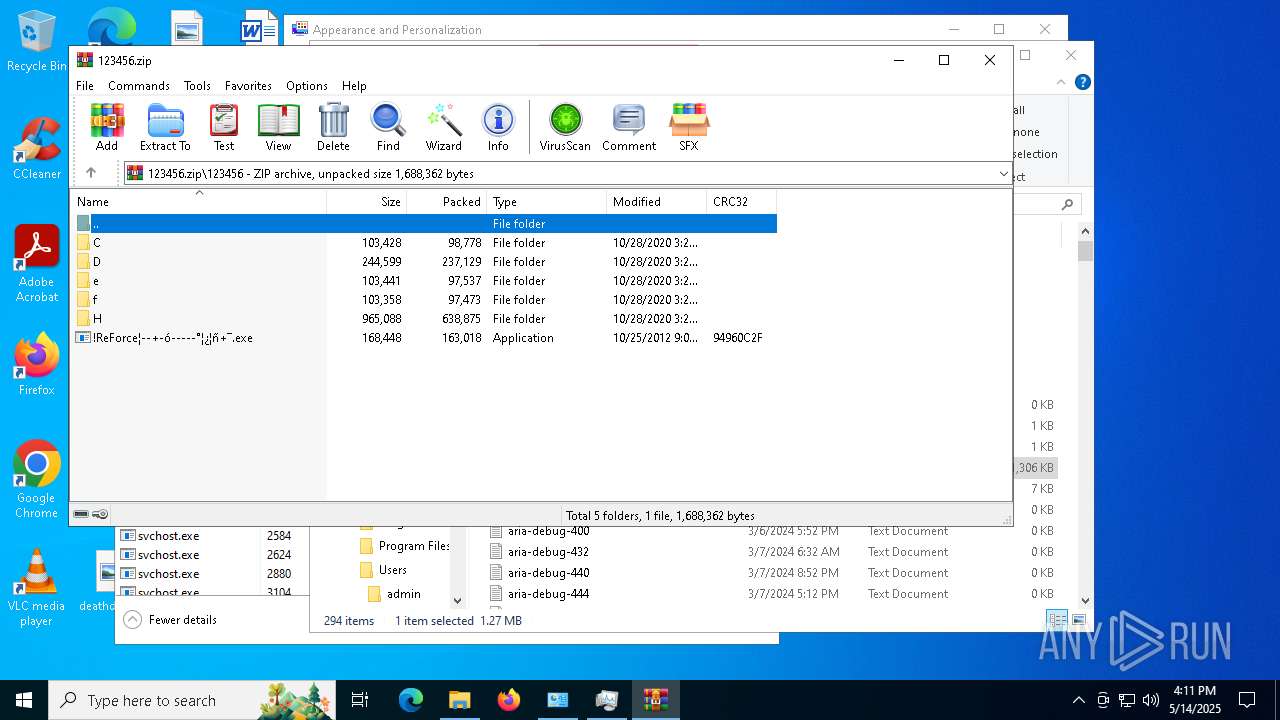Viewport: 1280px width, 720px height.
Task: Open the Comment tool
Action: [x=629, y=127]
